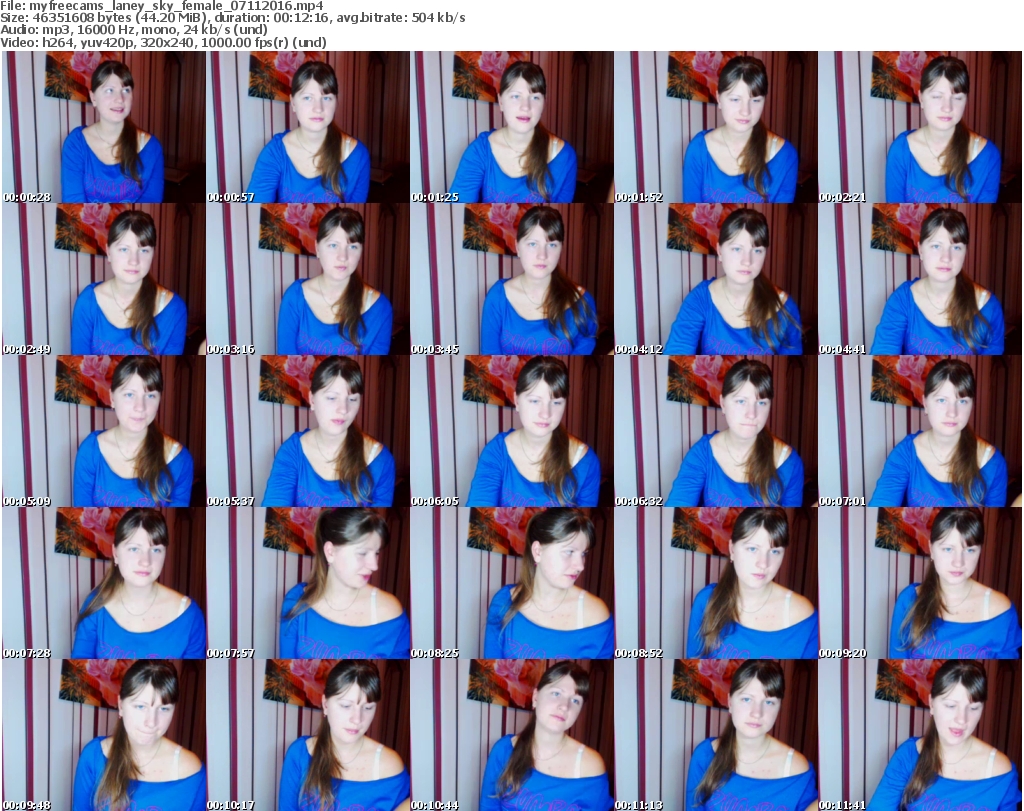Select the thumbnail stamped 00:03:45
Image resolution: width=1024 pixels, height=811 pixels.
(512, 279)
